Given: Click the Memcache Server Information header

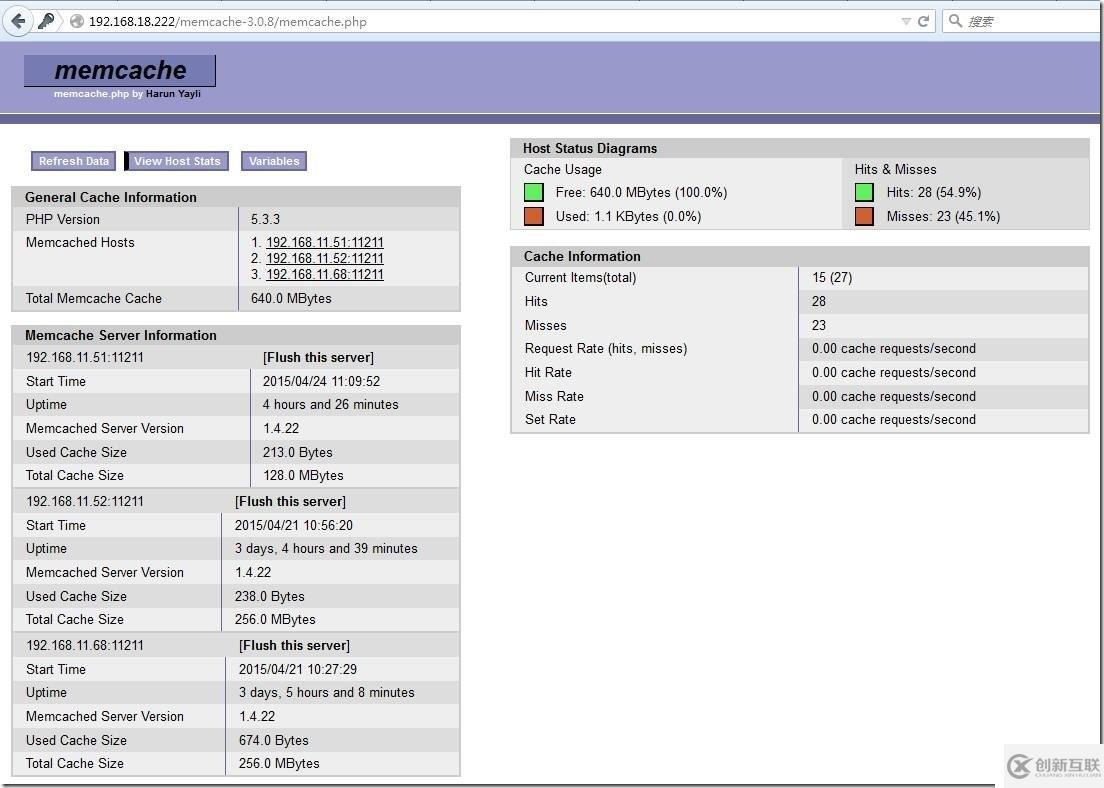Looking at the screenshot, I should click(120, 336).
